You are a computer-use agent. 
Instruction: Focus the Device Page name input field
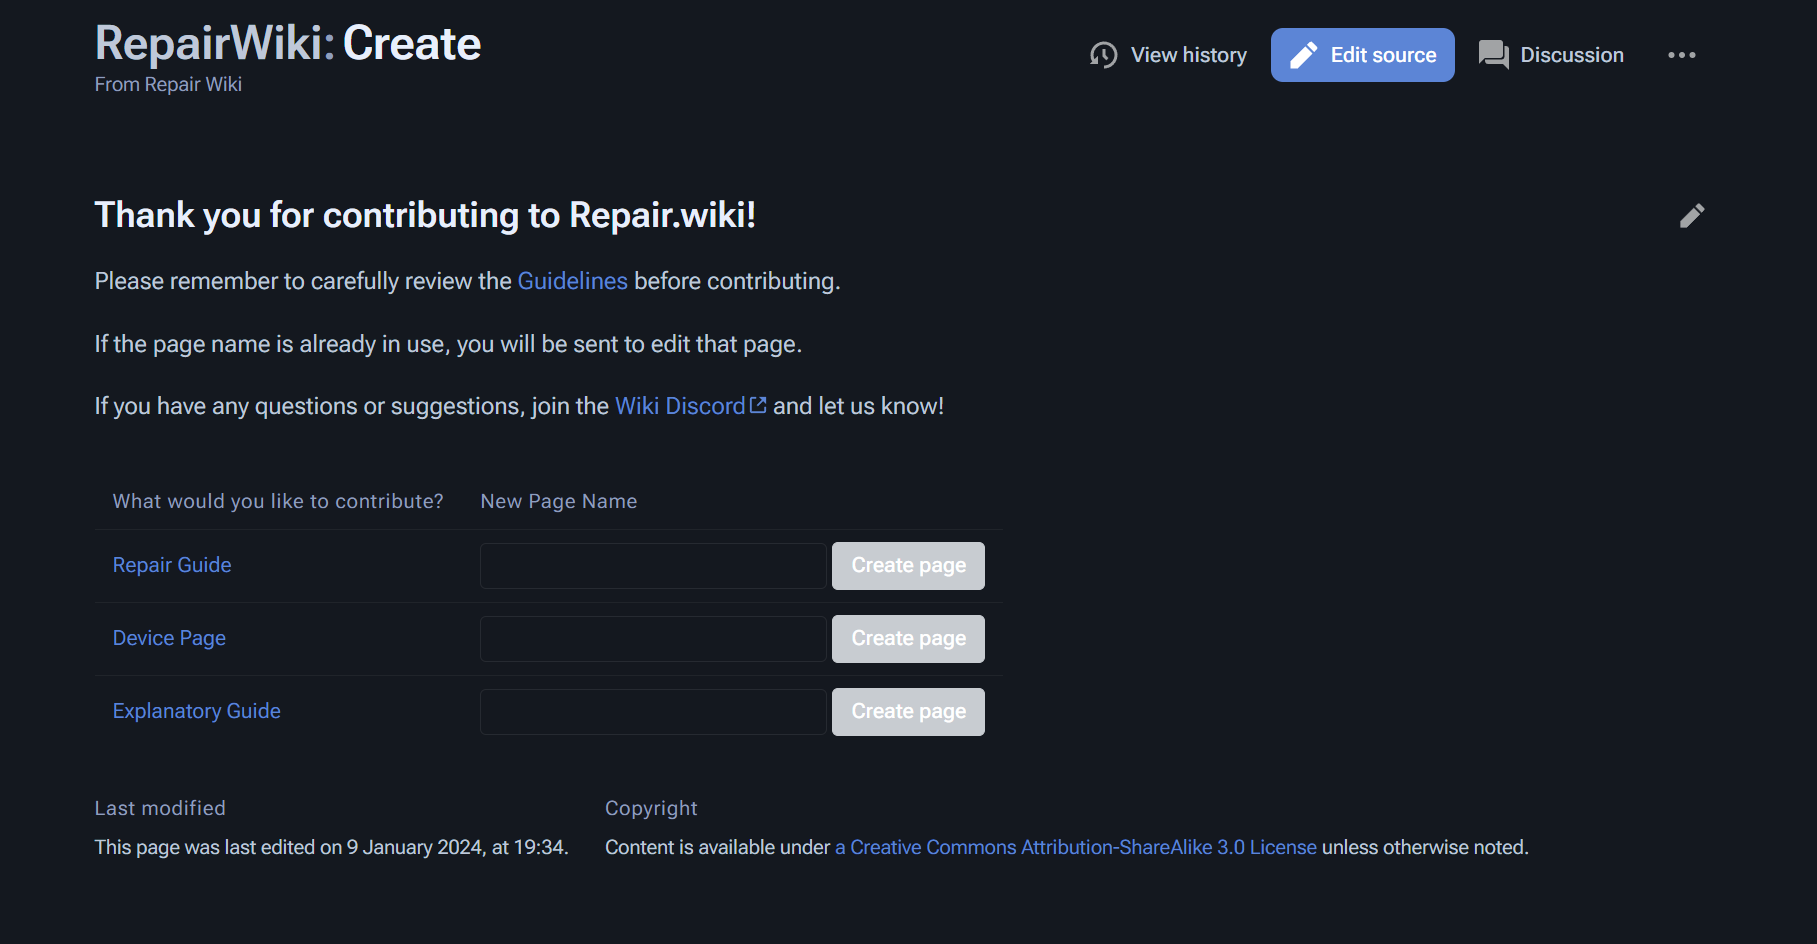pos(653,639)
